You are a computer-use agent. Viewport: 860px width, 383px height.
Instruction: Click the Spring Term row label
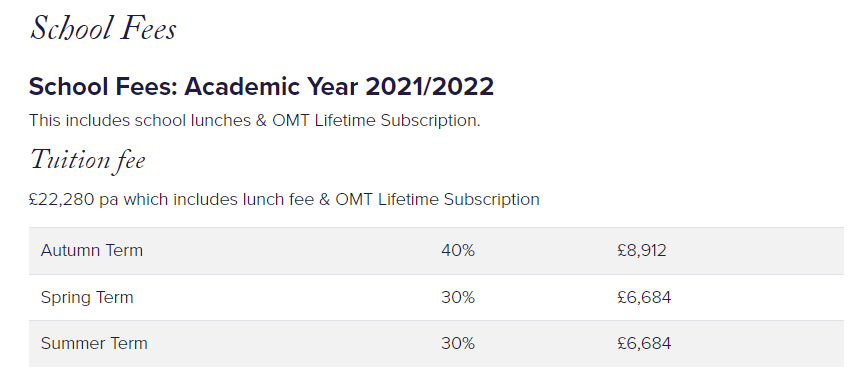(x=87, y=297)
